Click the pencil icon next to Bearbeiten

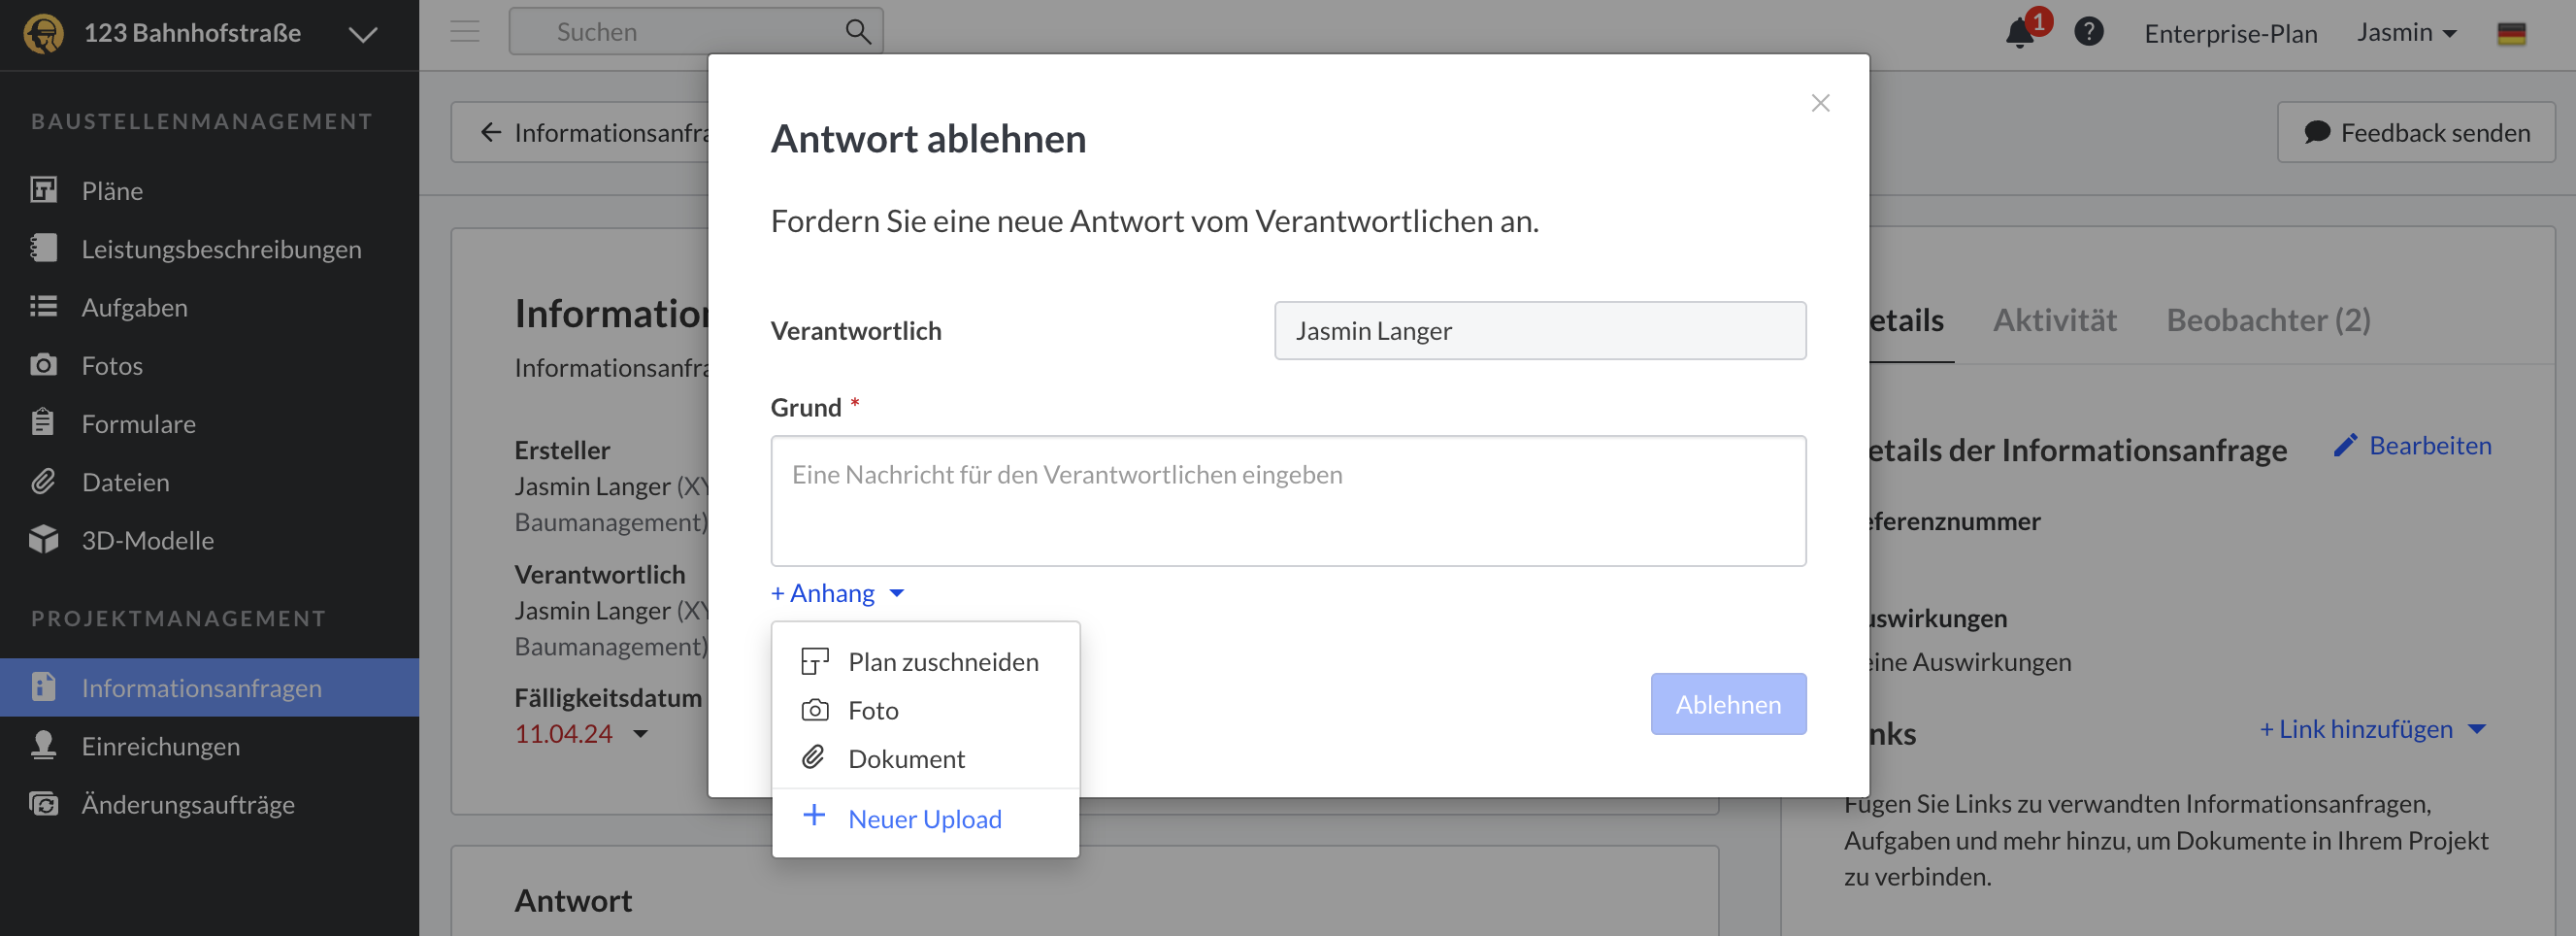[2344, 445]
